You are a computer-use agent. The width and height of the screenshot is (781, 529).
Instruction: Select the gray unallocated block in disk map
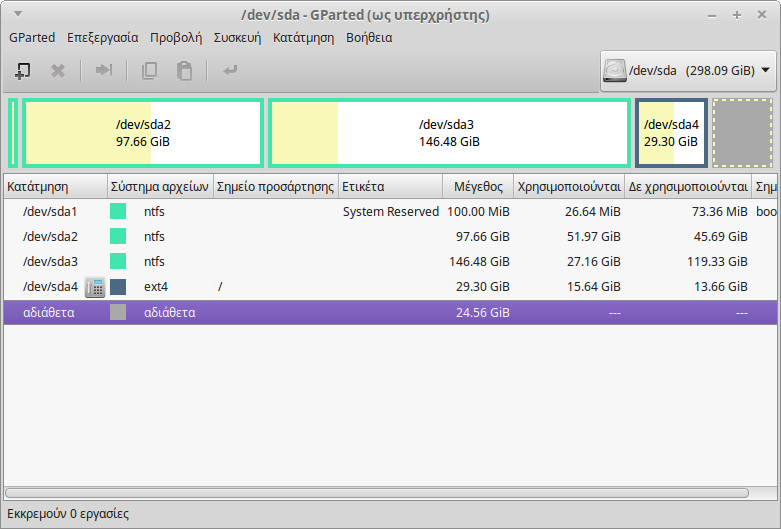click(x=742, y=133)
